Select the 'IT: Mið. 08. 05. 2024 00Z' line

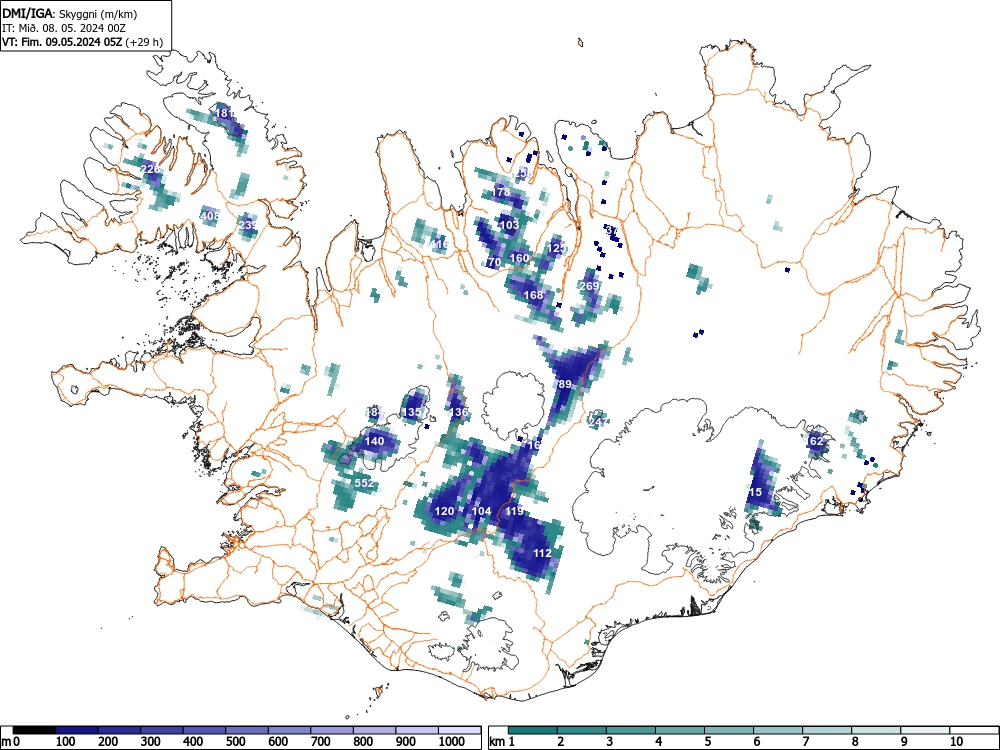click(x=64, y=28)
